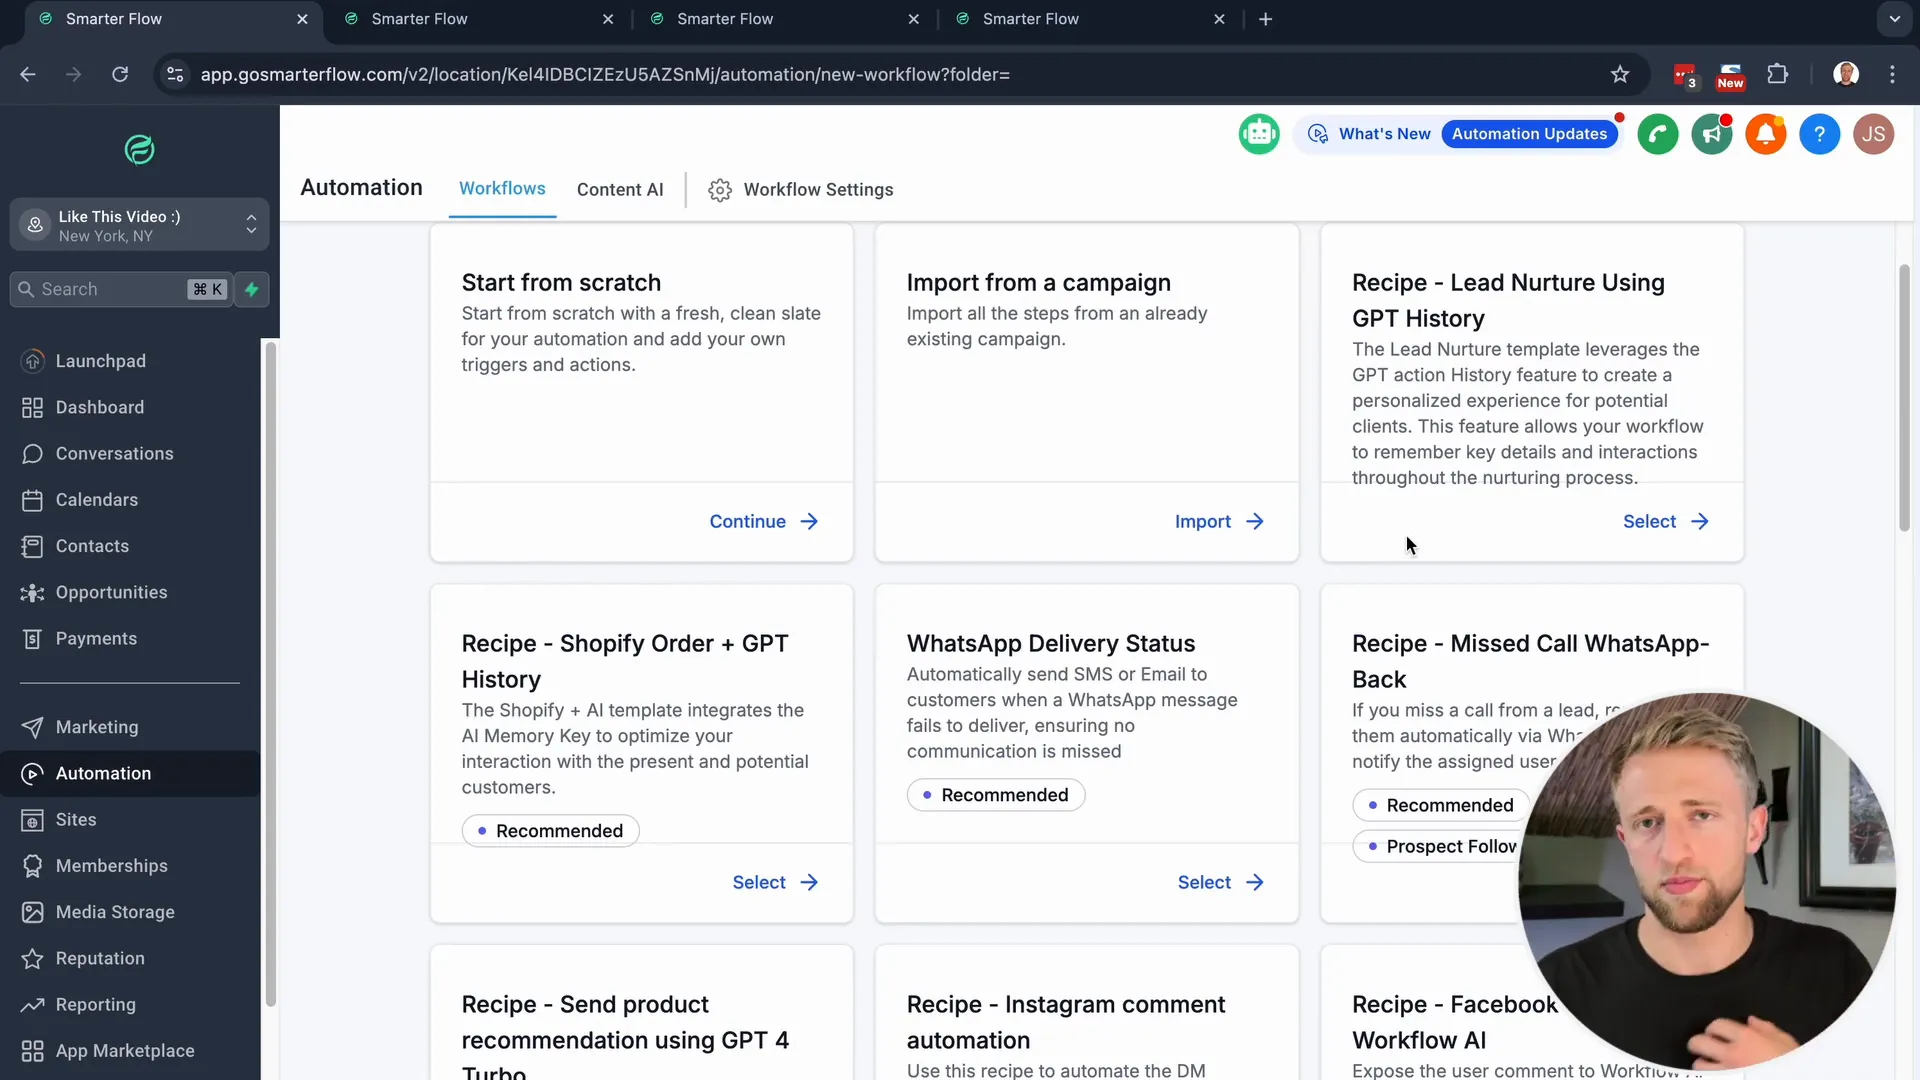The image size is (1920, 1080).
Task: Click the green lightning quick actions icon
Action: click(x=252, y=289)
